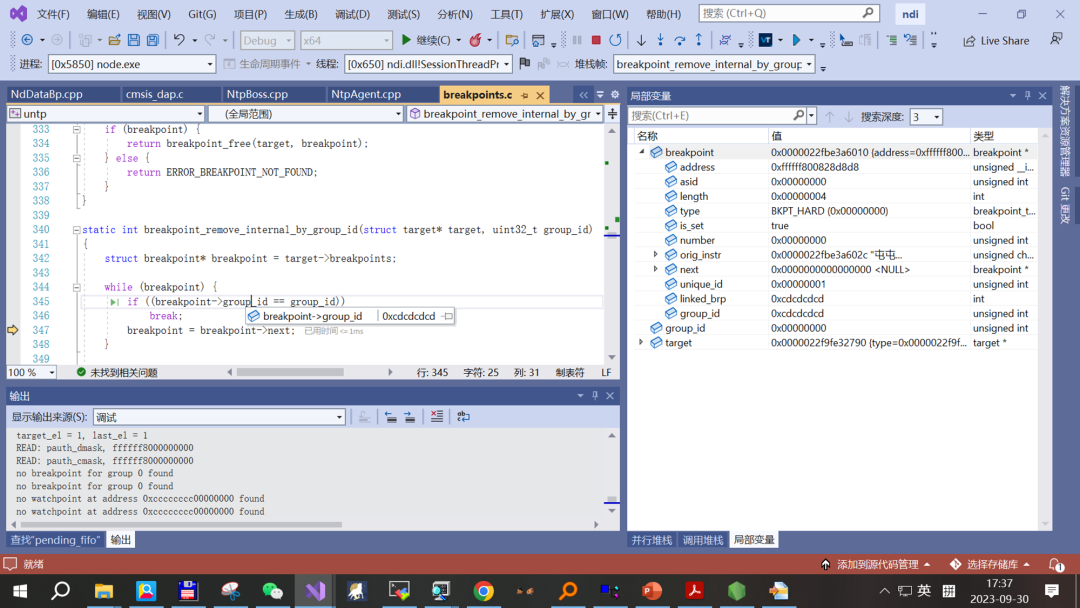Image resolution: width=1080 pixels, height=608 pixels.
Task: Open Google Chrome from the taskbar
Action: [x=484, y=591]
